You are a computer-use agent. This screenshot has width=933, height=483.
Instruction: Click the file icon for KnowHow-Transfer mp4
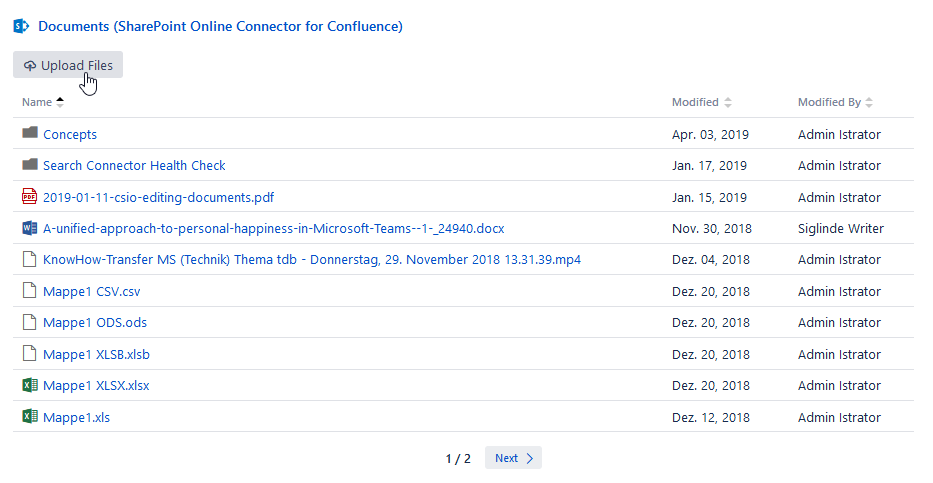tap(29, 260)
